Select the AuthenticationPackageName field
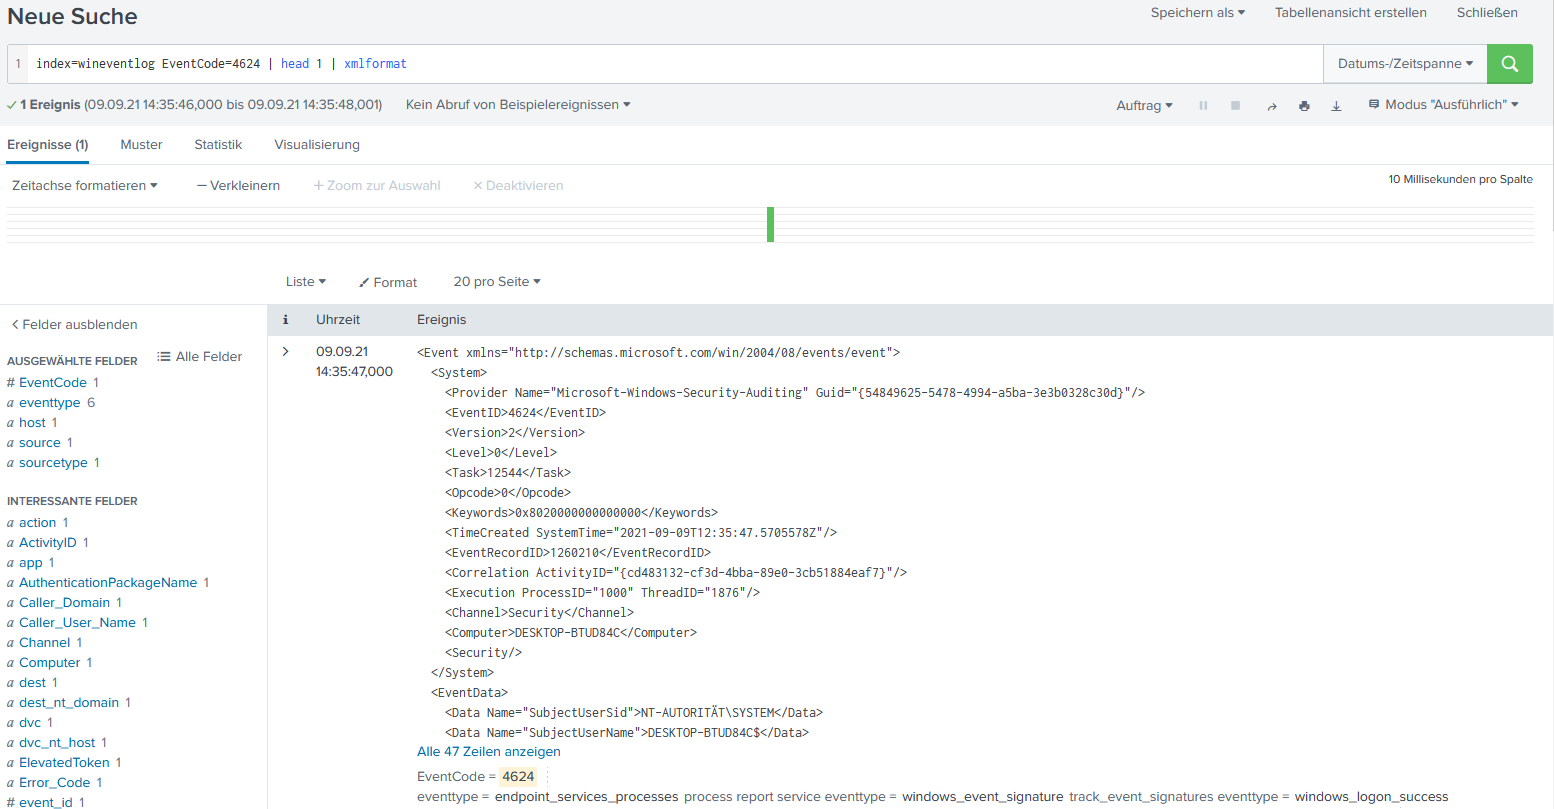This screenshot has height=809, width=1554. [108, 583]
